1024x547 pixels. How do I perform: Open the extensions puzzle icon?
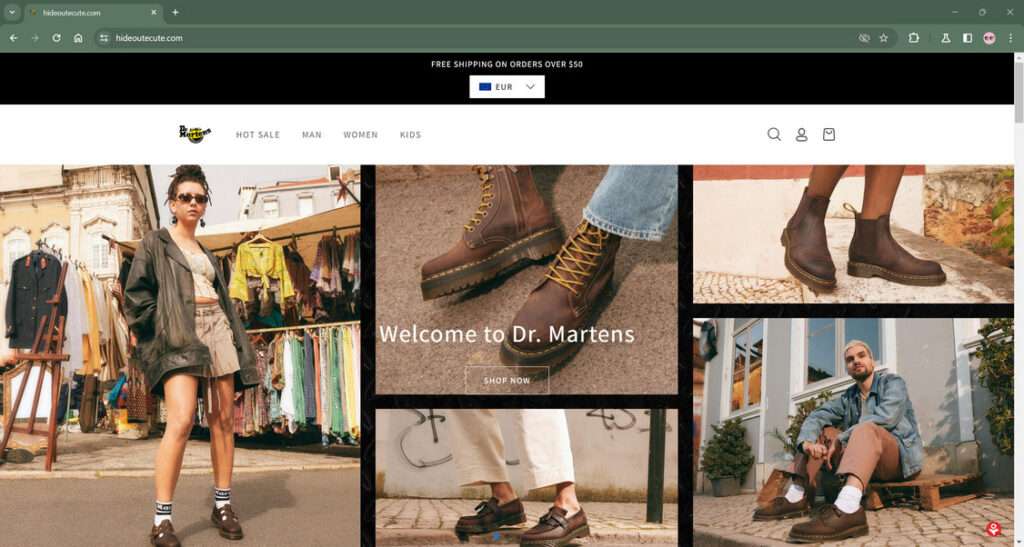coord(914,38)
